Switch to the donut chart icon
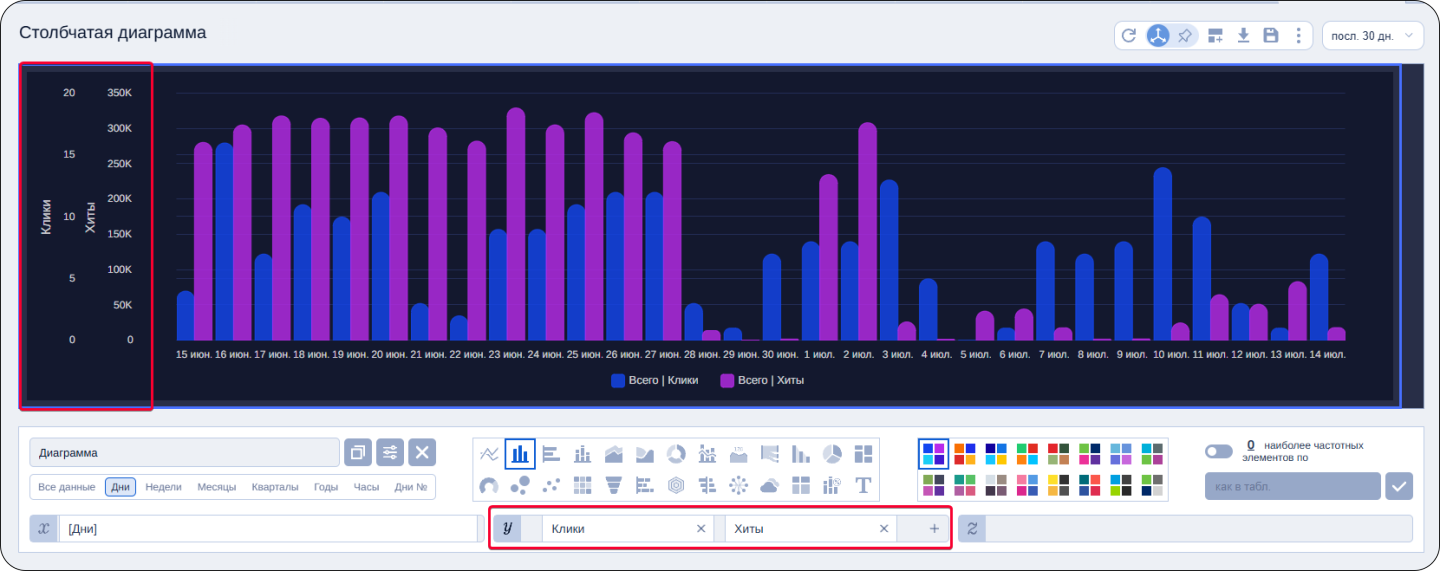 click(x=676, y=454)
